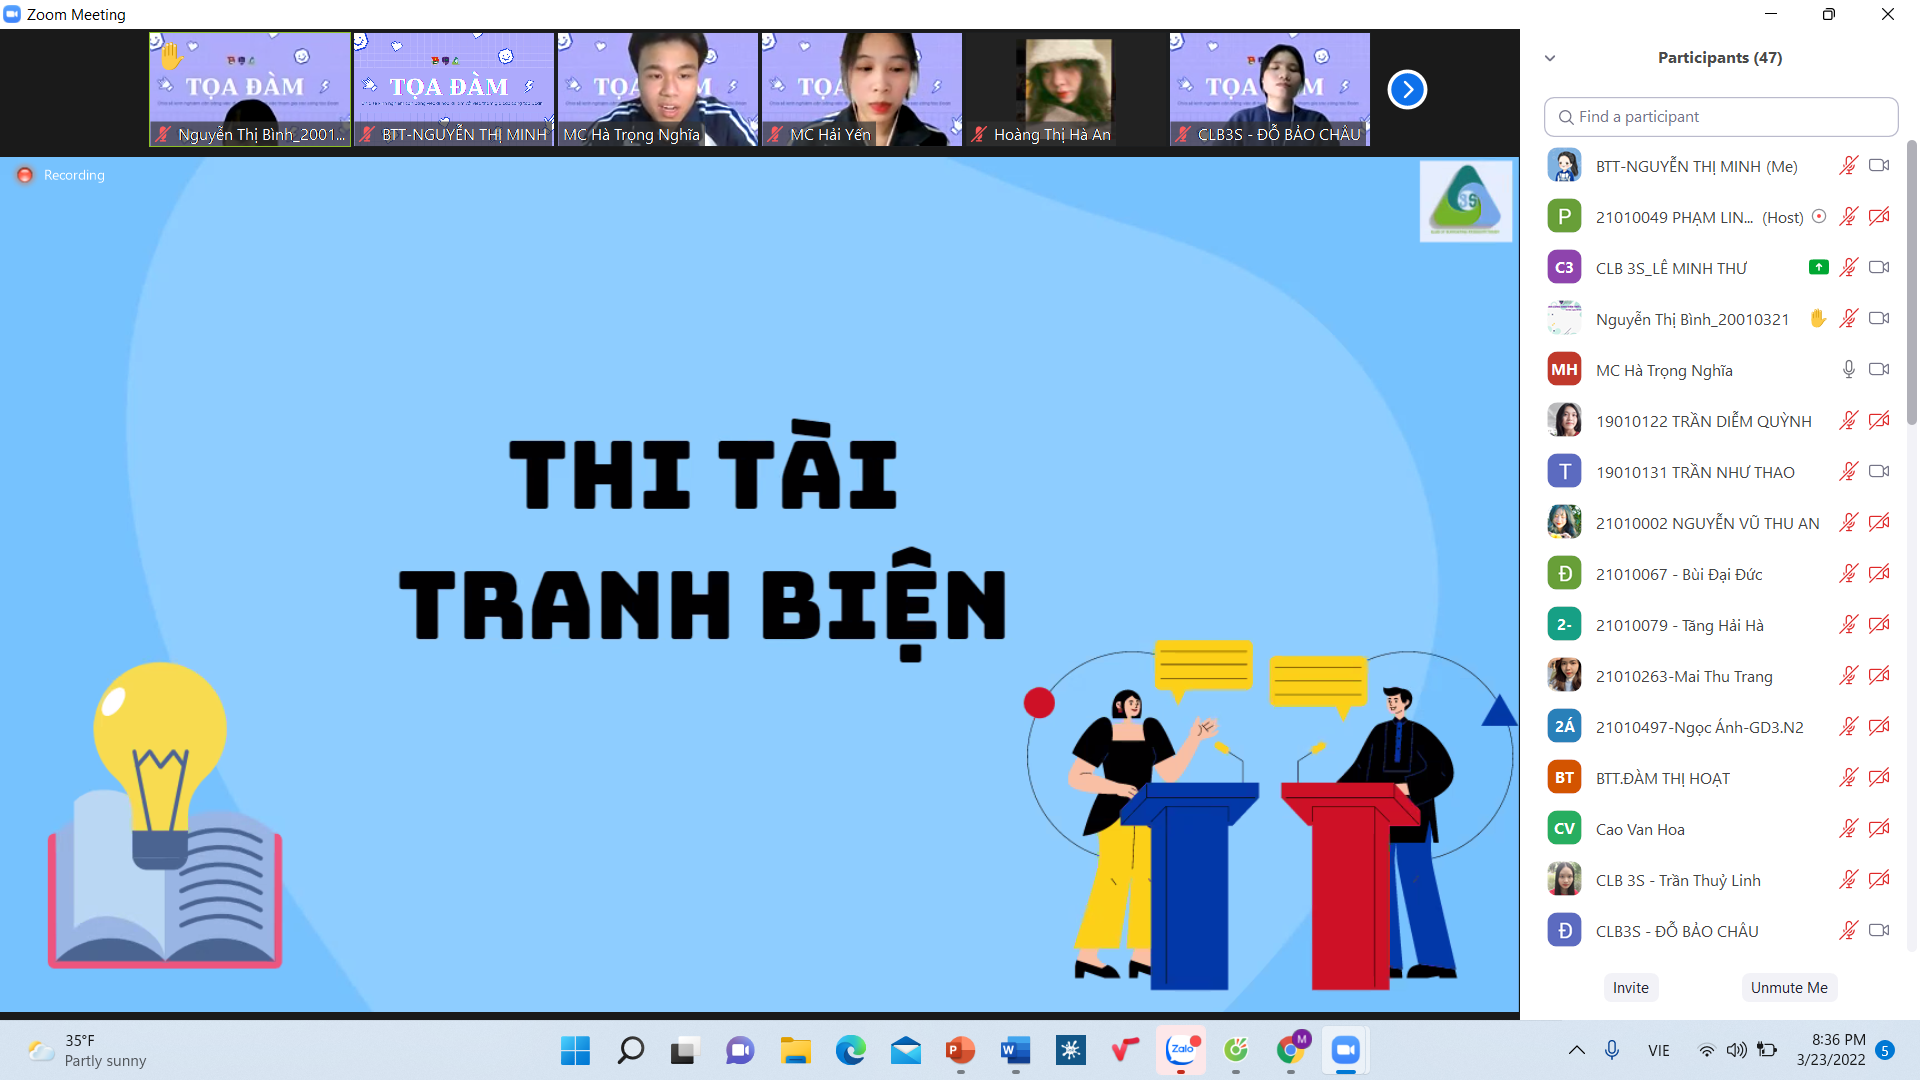The image size is (1920, 1080).
Task: Click the Invite button
Action: pyautogui.click(x=1630, y=987)
